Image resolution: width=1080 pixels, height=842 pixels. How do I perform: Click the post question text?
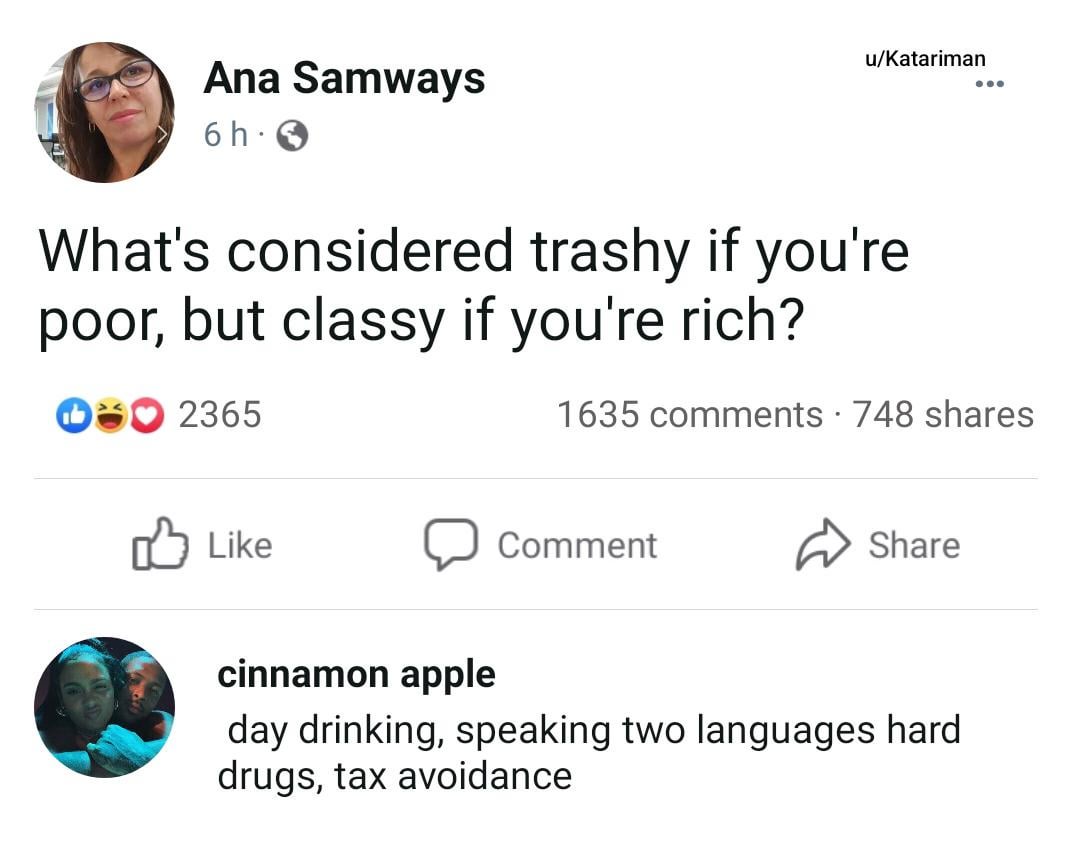tap(474, 286)
